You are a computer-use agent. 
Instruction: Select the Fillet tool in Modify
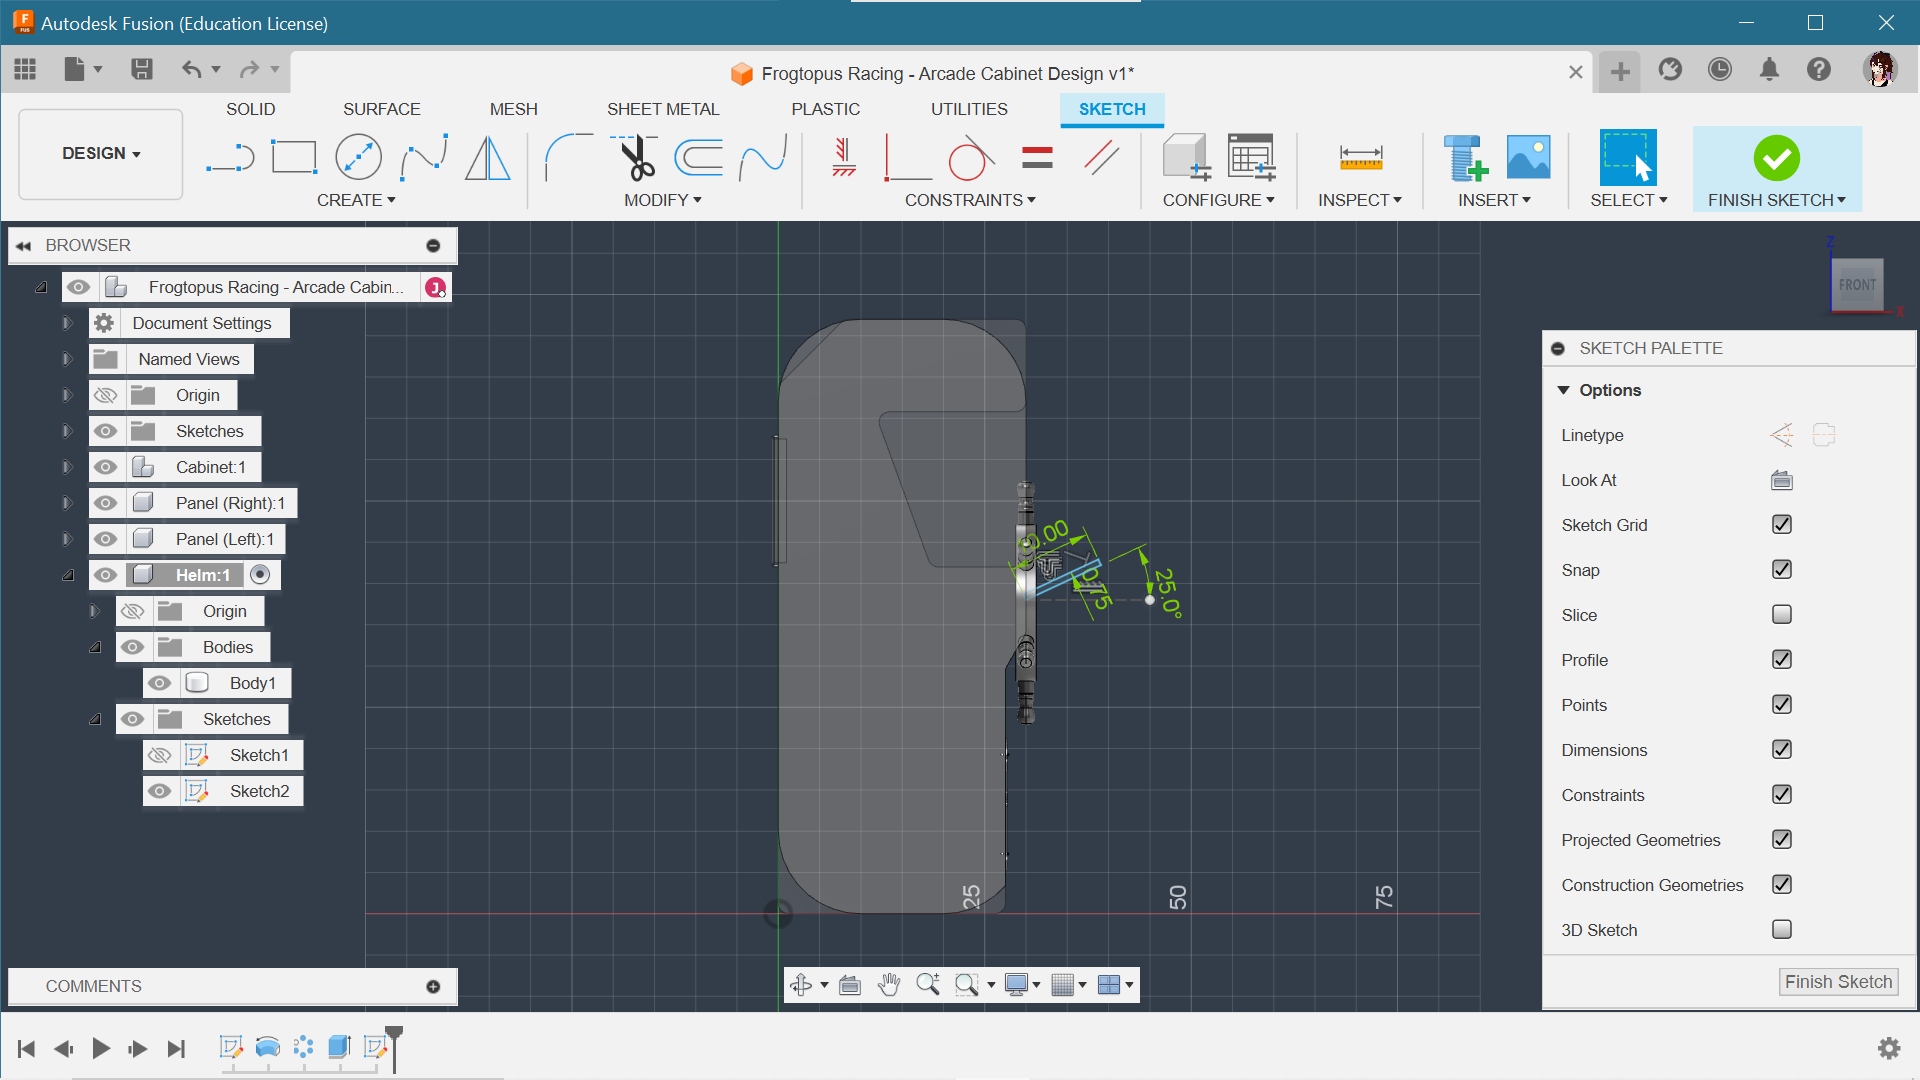568,158
